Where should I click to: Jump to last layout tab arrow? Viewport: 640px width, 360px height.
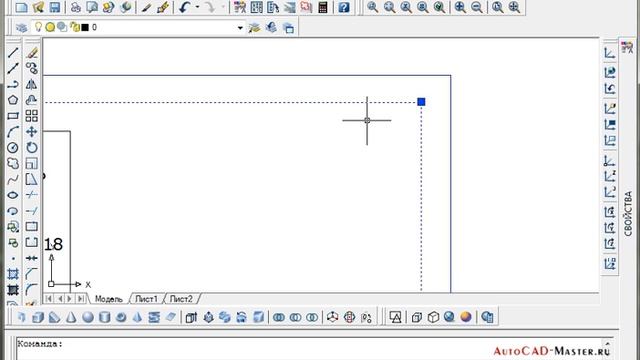coord(81,299)
